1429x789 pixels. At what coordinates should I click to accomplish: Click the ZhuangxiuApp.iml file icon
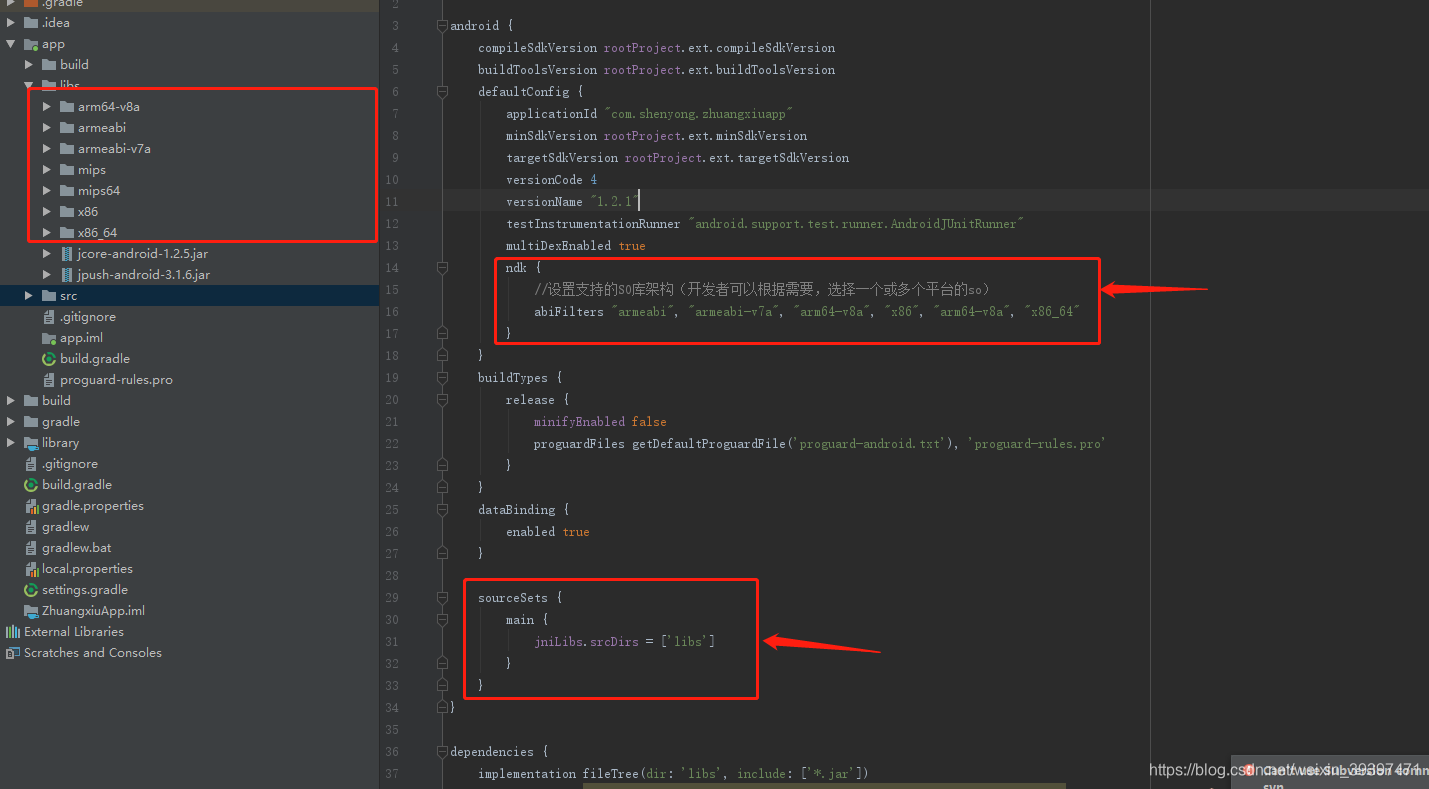(31, 610)
